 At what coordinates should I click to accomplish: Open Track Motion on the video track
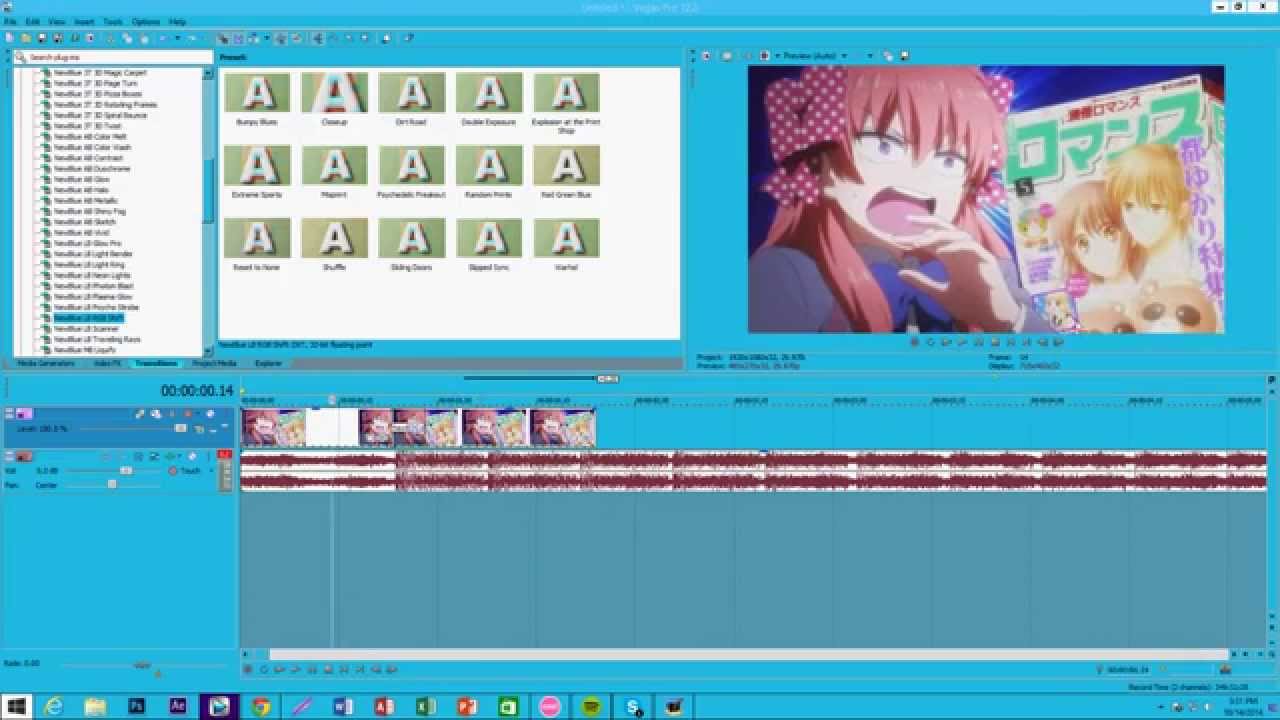(x=156, y=413)
